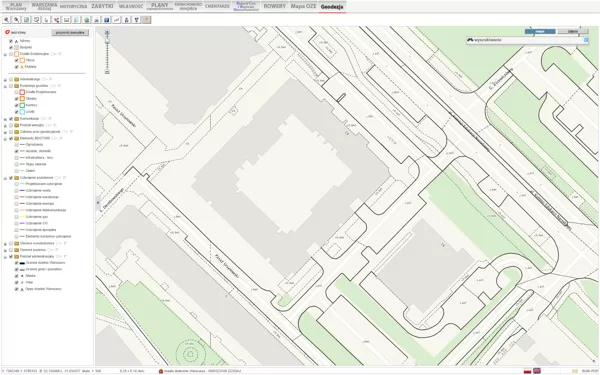Switch to the ZABYTKI tab
Screen dimensions: 600x375
[x=102, y=6]
